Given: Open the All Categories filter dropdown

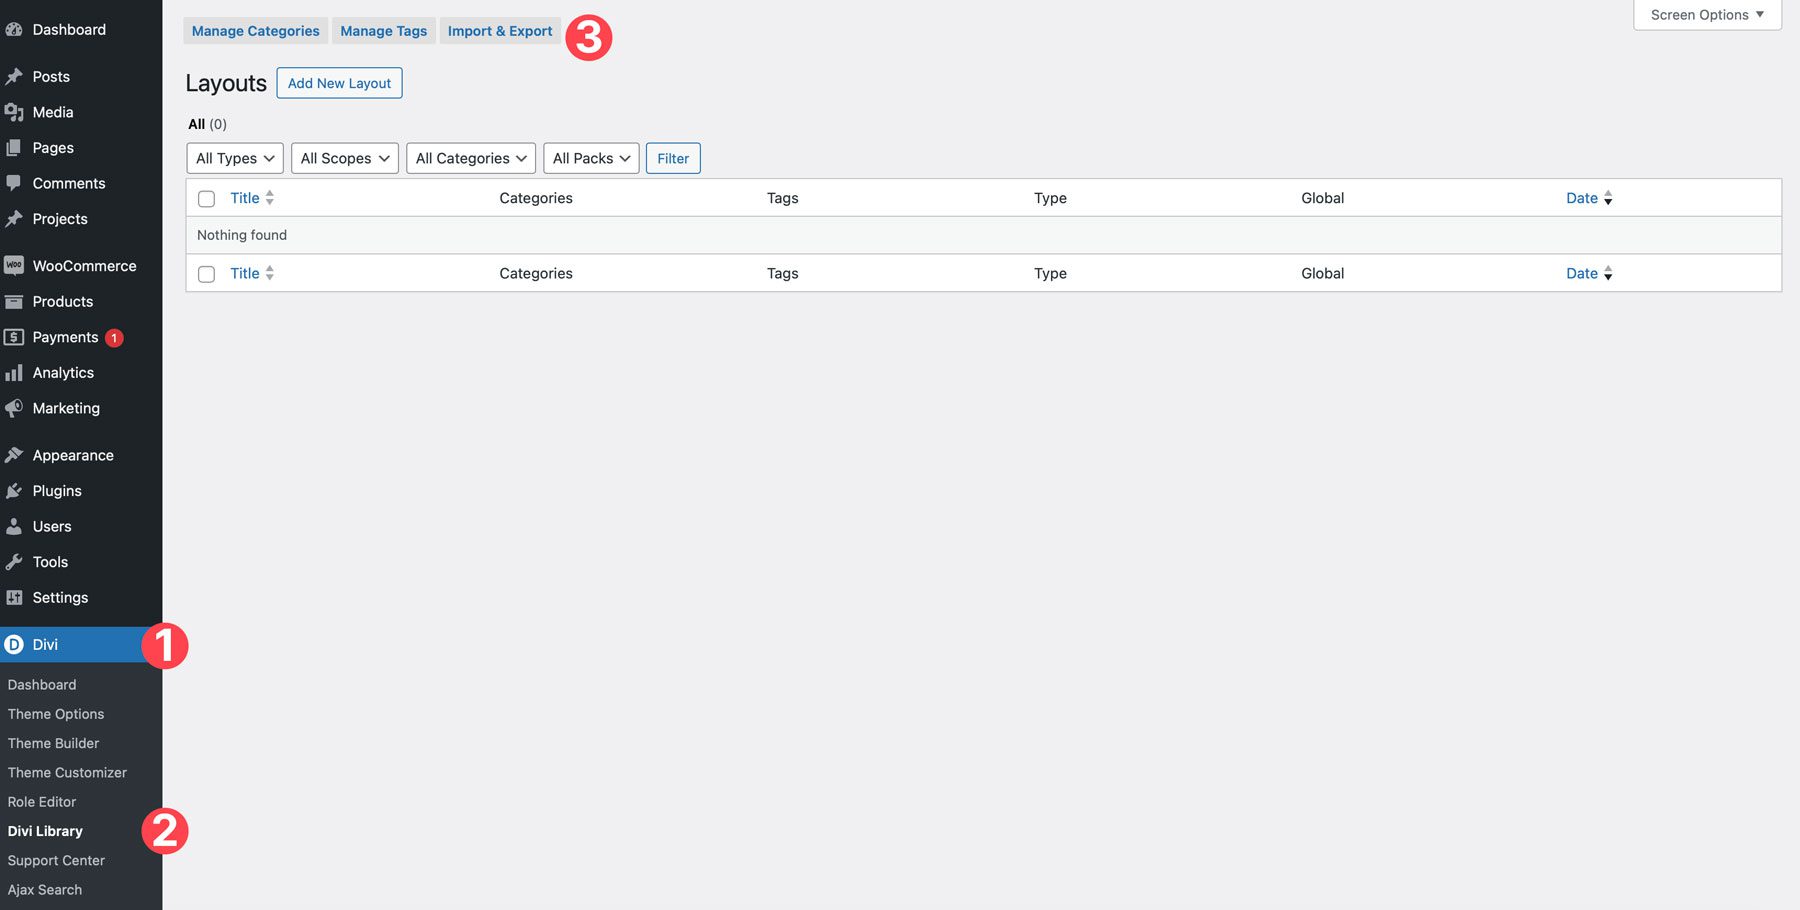Looking at the screenshot, I should (x=471, y=158).
